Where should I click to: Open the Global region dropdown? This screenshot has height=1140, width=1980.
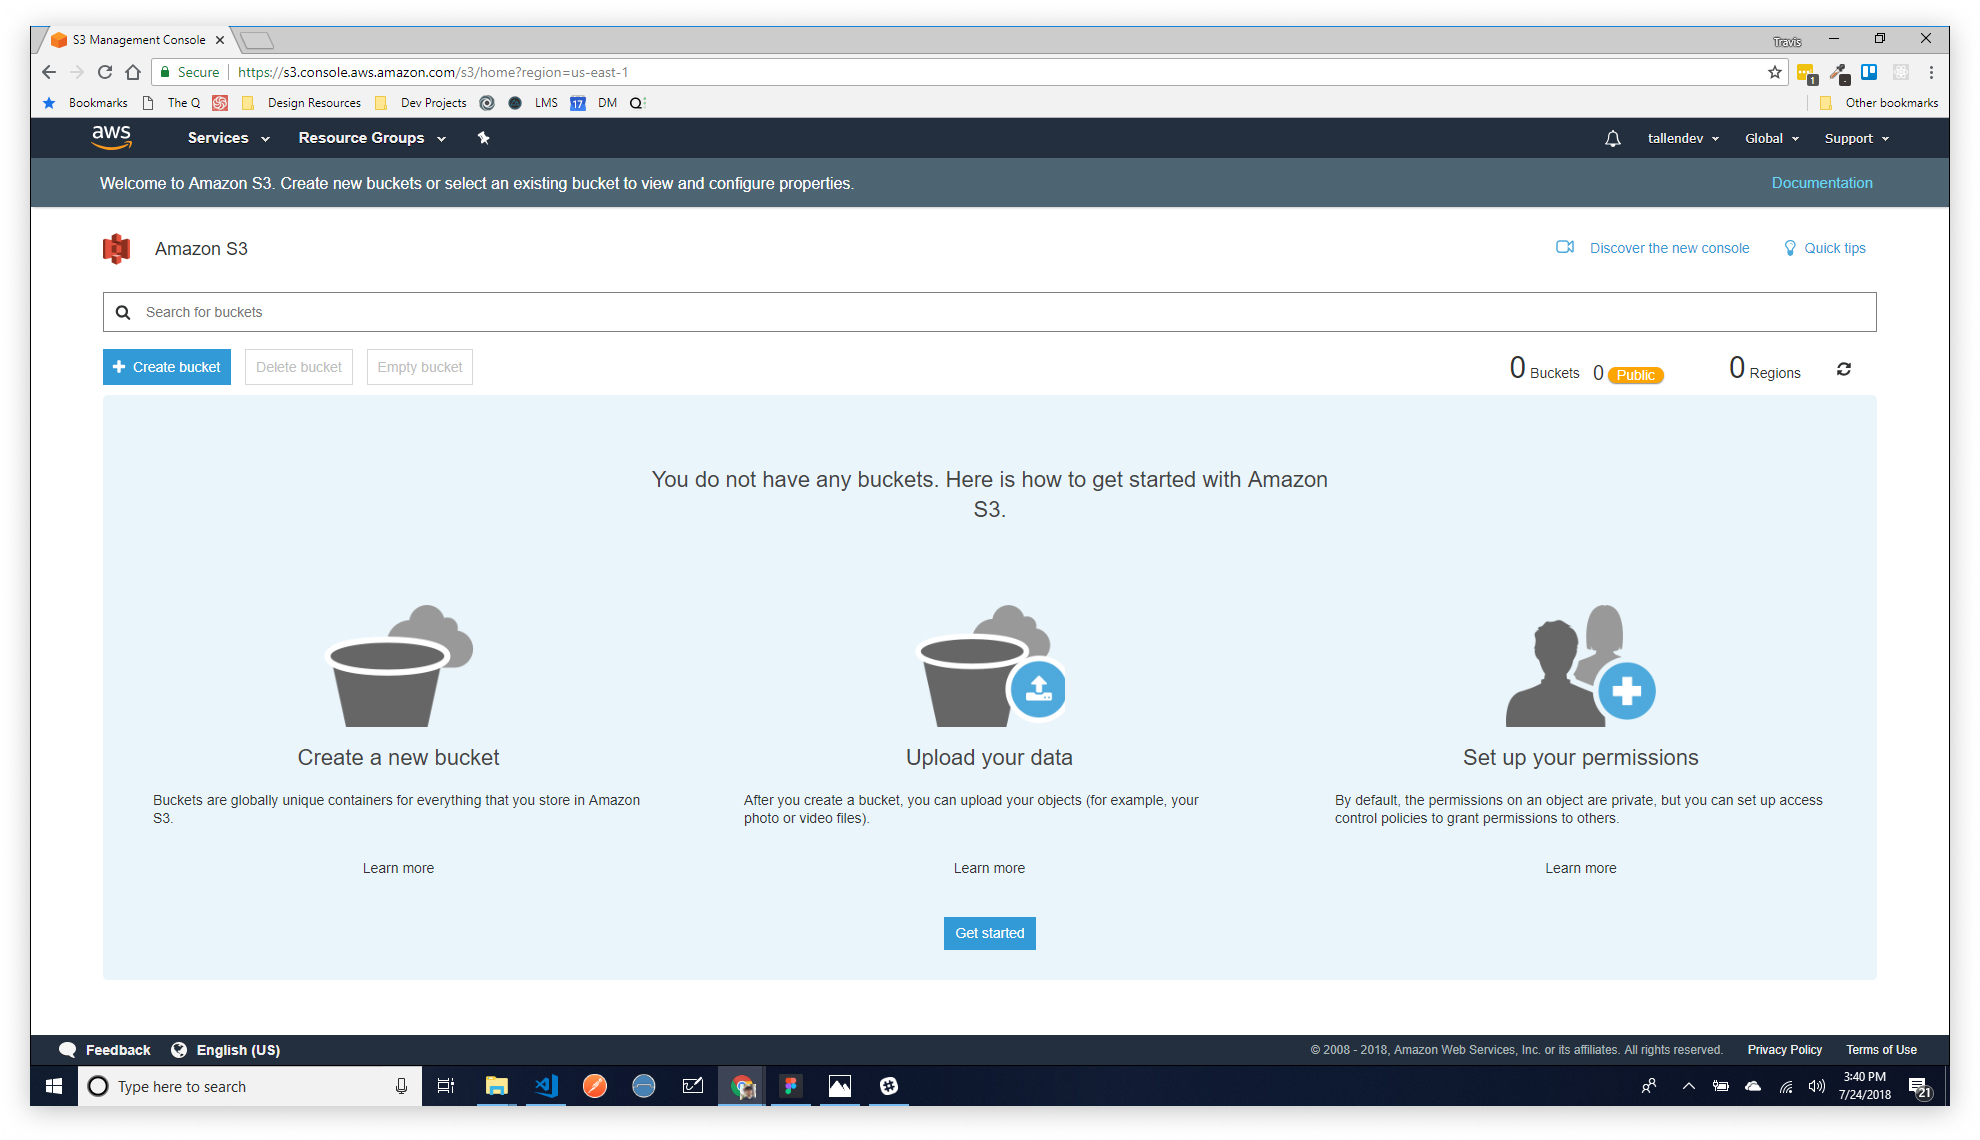coord(1771,139)
